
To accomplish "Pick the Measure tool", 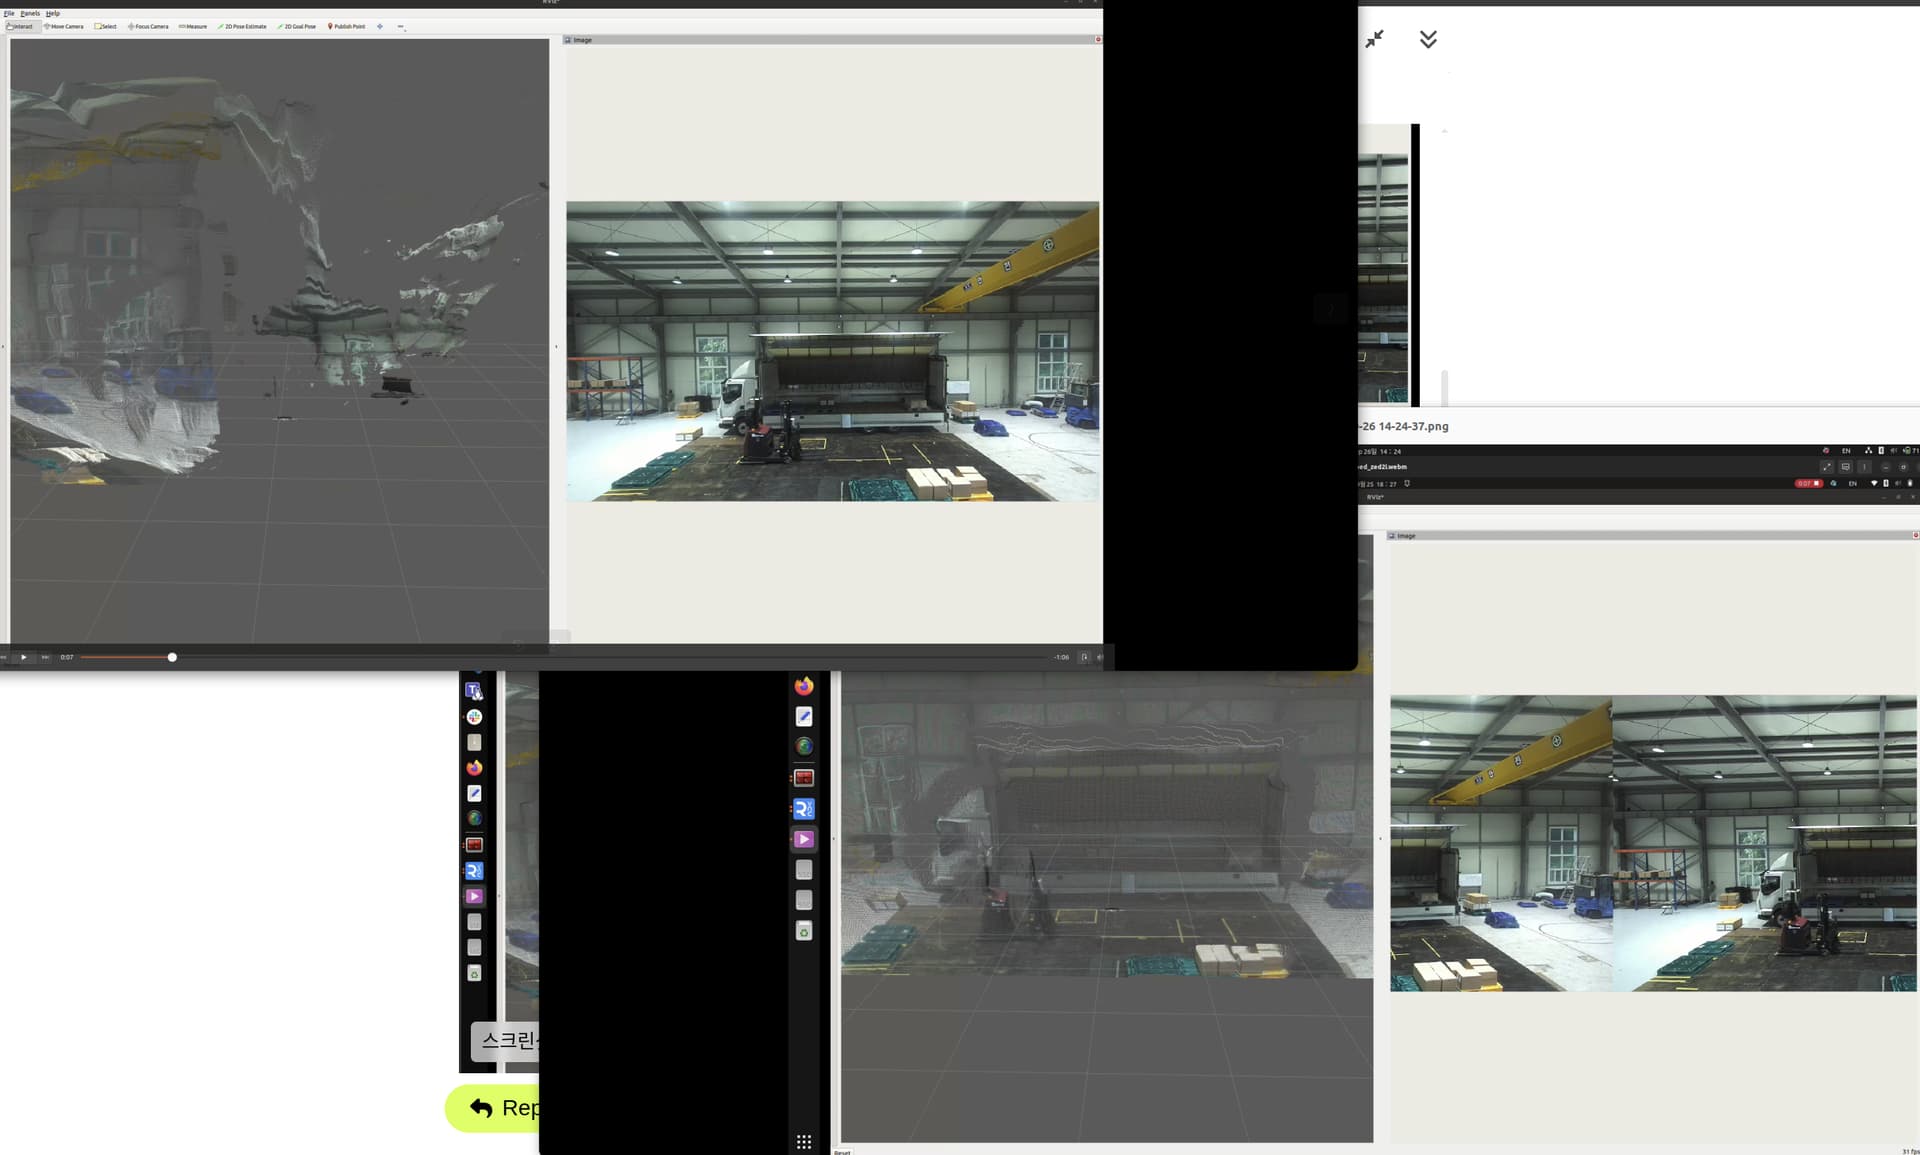I will pyautogui.click(x=193, y=27).
